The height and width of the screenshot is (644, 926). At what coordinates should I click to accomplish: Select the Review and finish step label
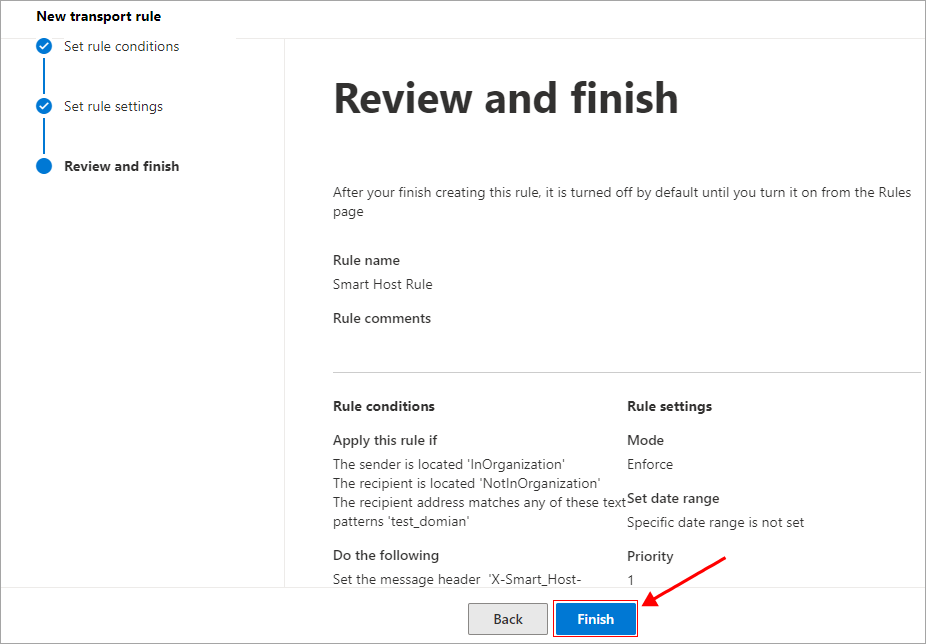(121, 166)
